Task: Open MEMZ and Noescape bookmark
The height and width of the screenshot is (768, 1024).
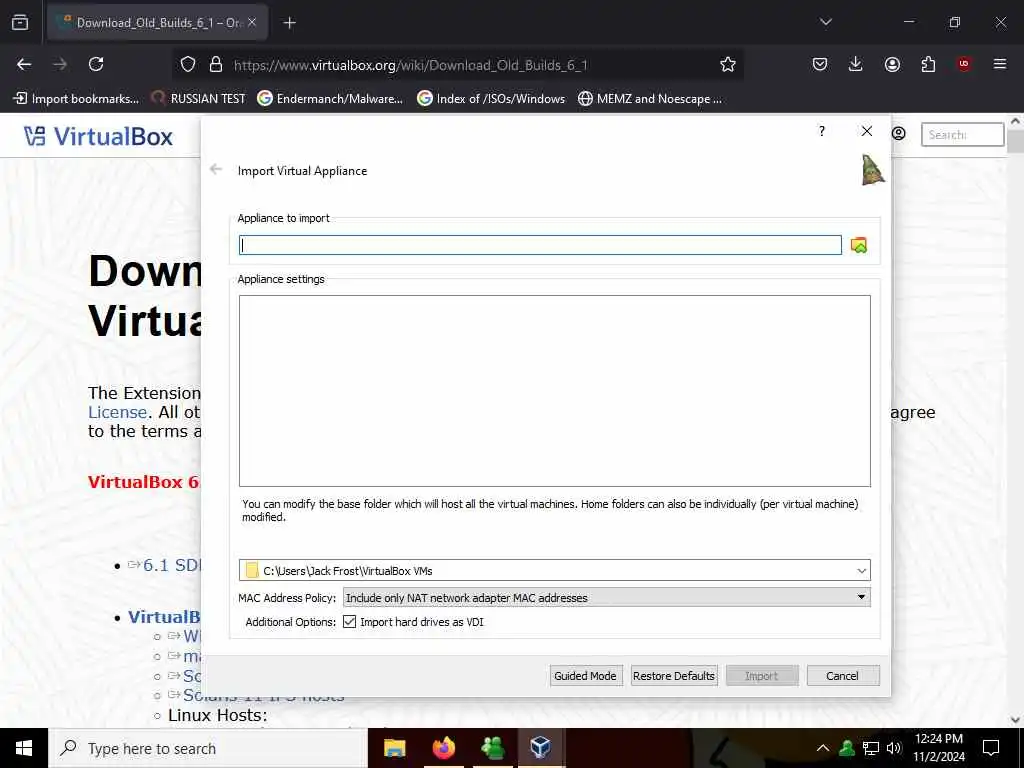Action: pyautogui.click(x=650, y=99)
